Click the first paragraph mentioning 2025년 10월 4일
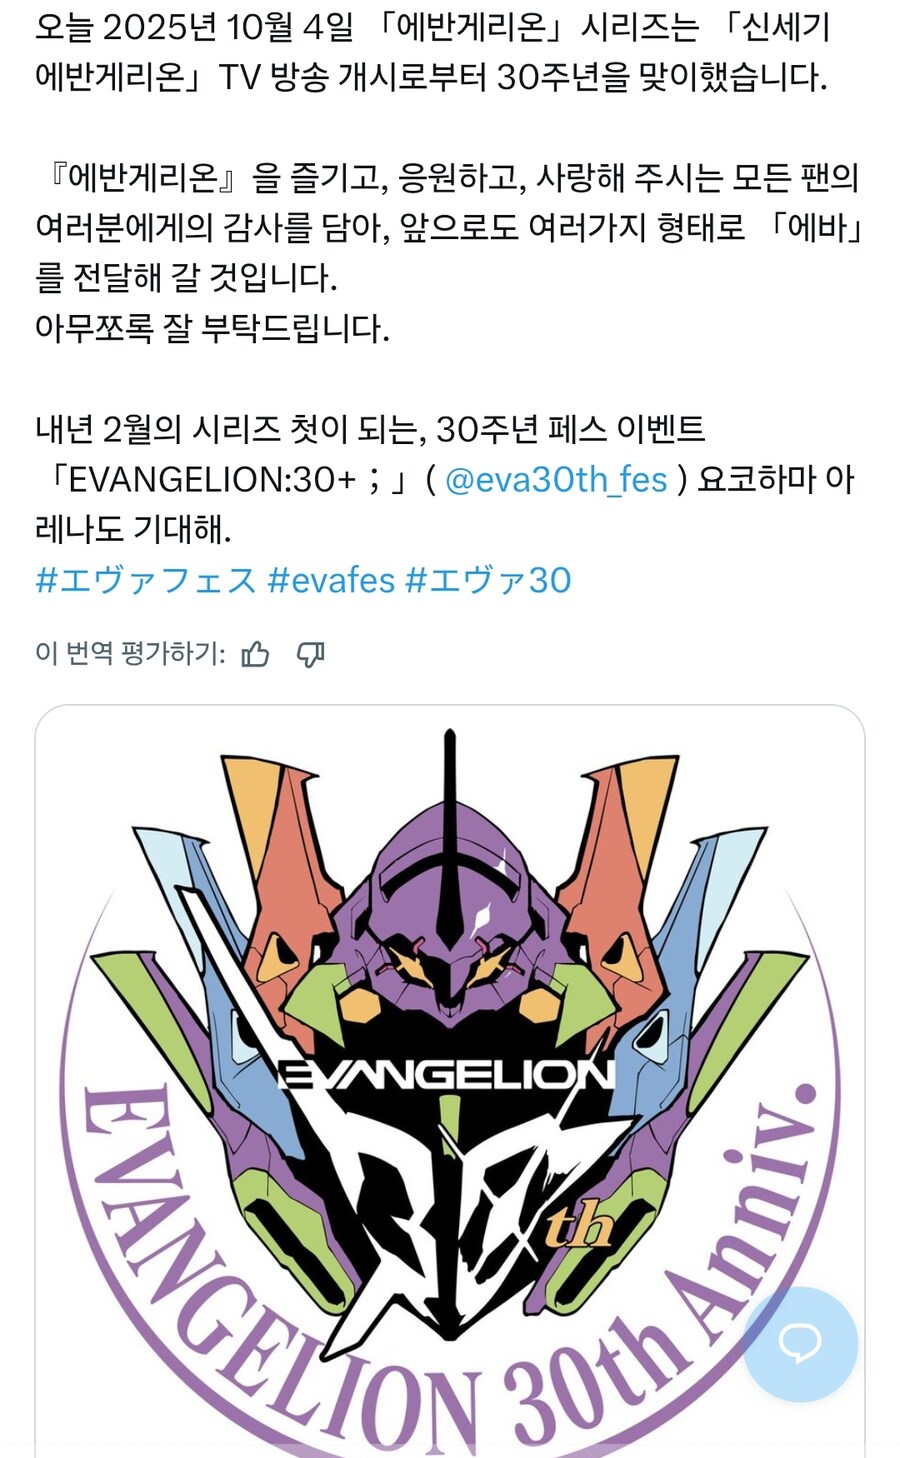900x1458 pixels. [x=432, y=53]
